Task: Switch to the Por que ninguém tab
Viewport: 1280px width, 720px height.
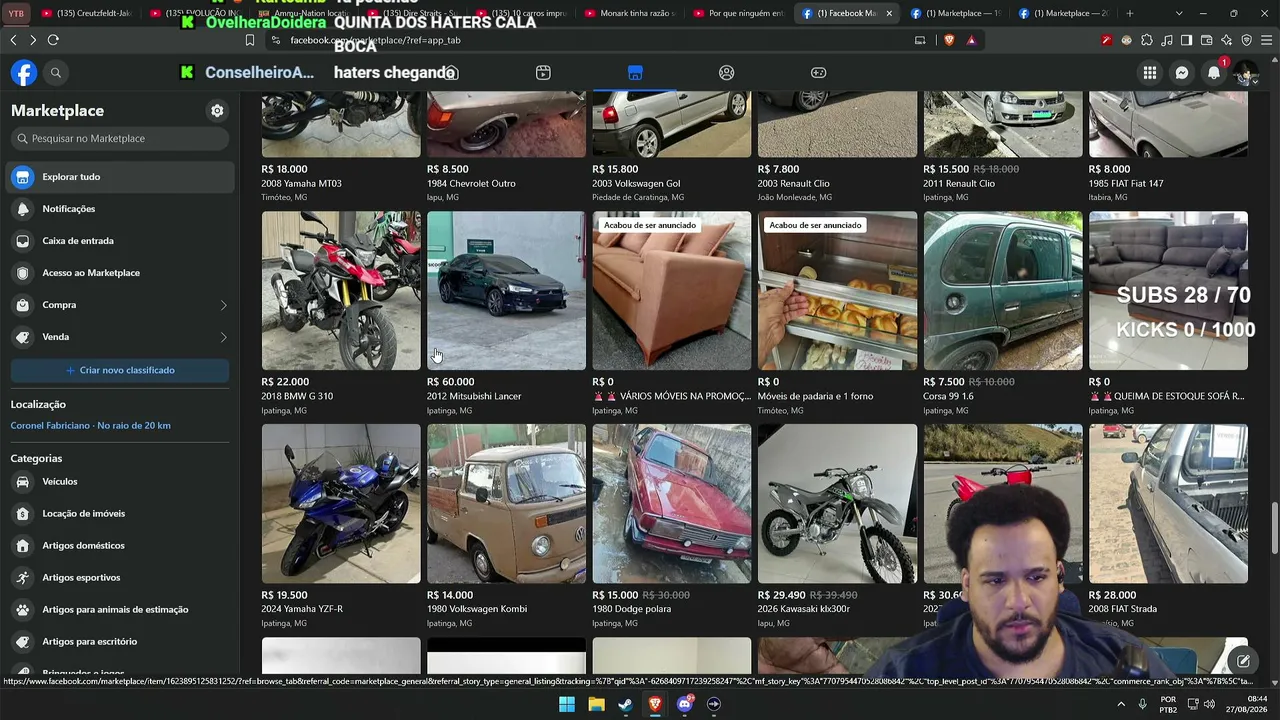Action: point(740,13)
